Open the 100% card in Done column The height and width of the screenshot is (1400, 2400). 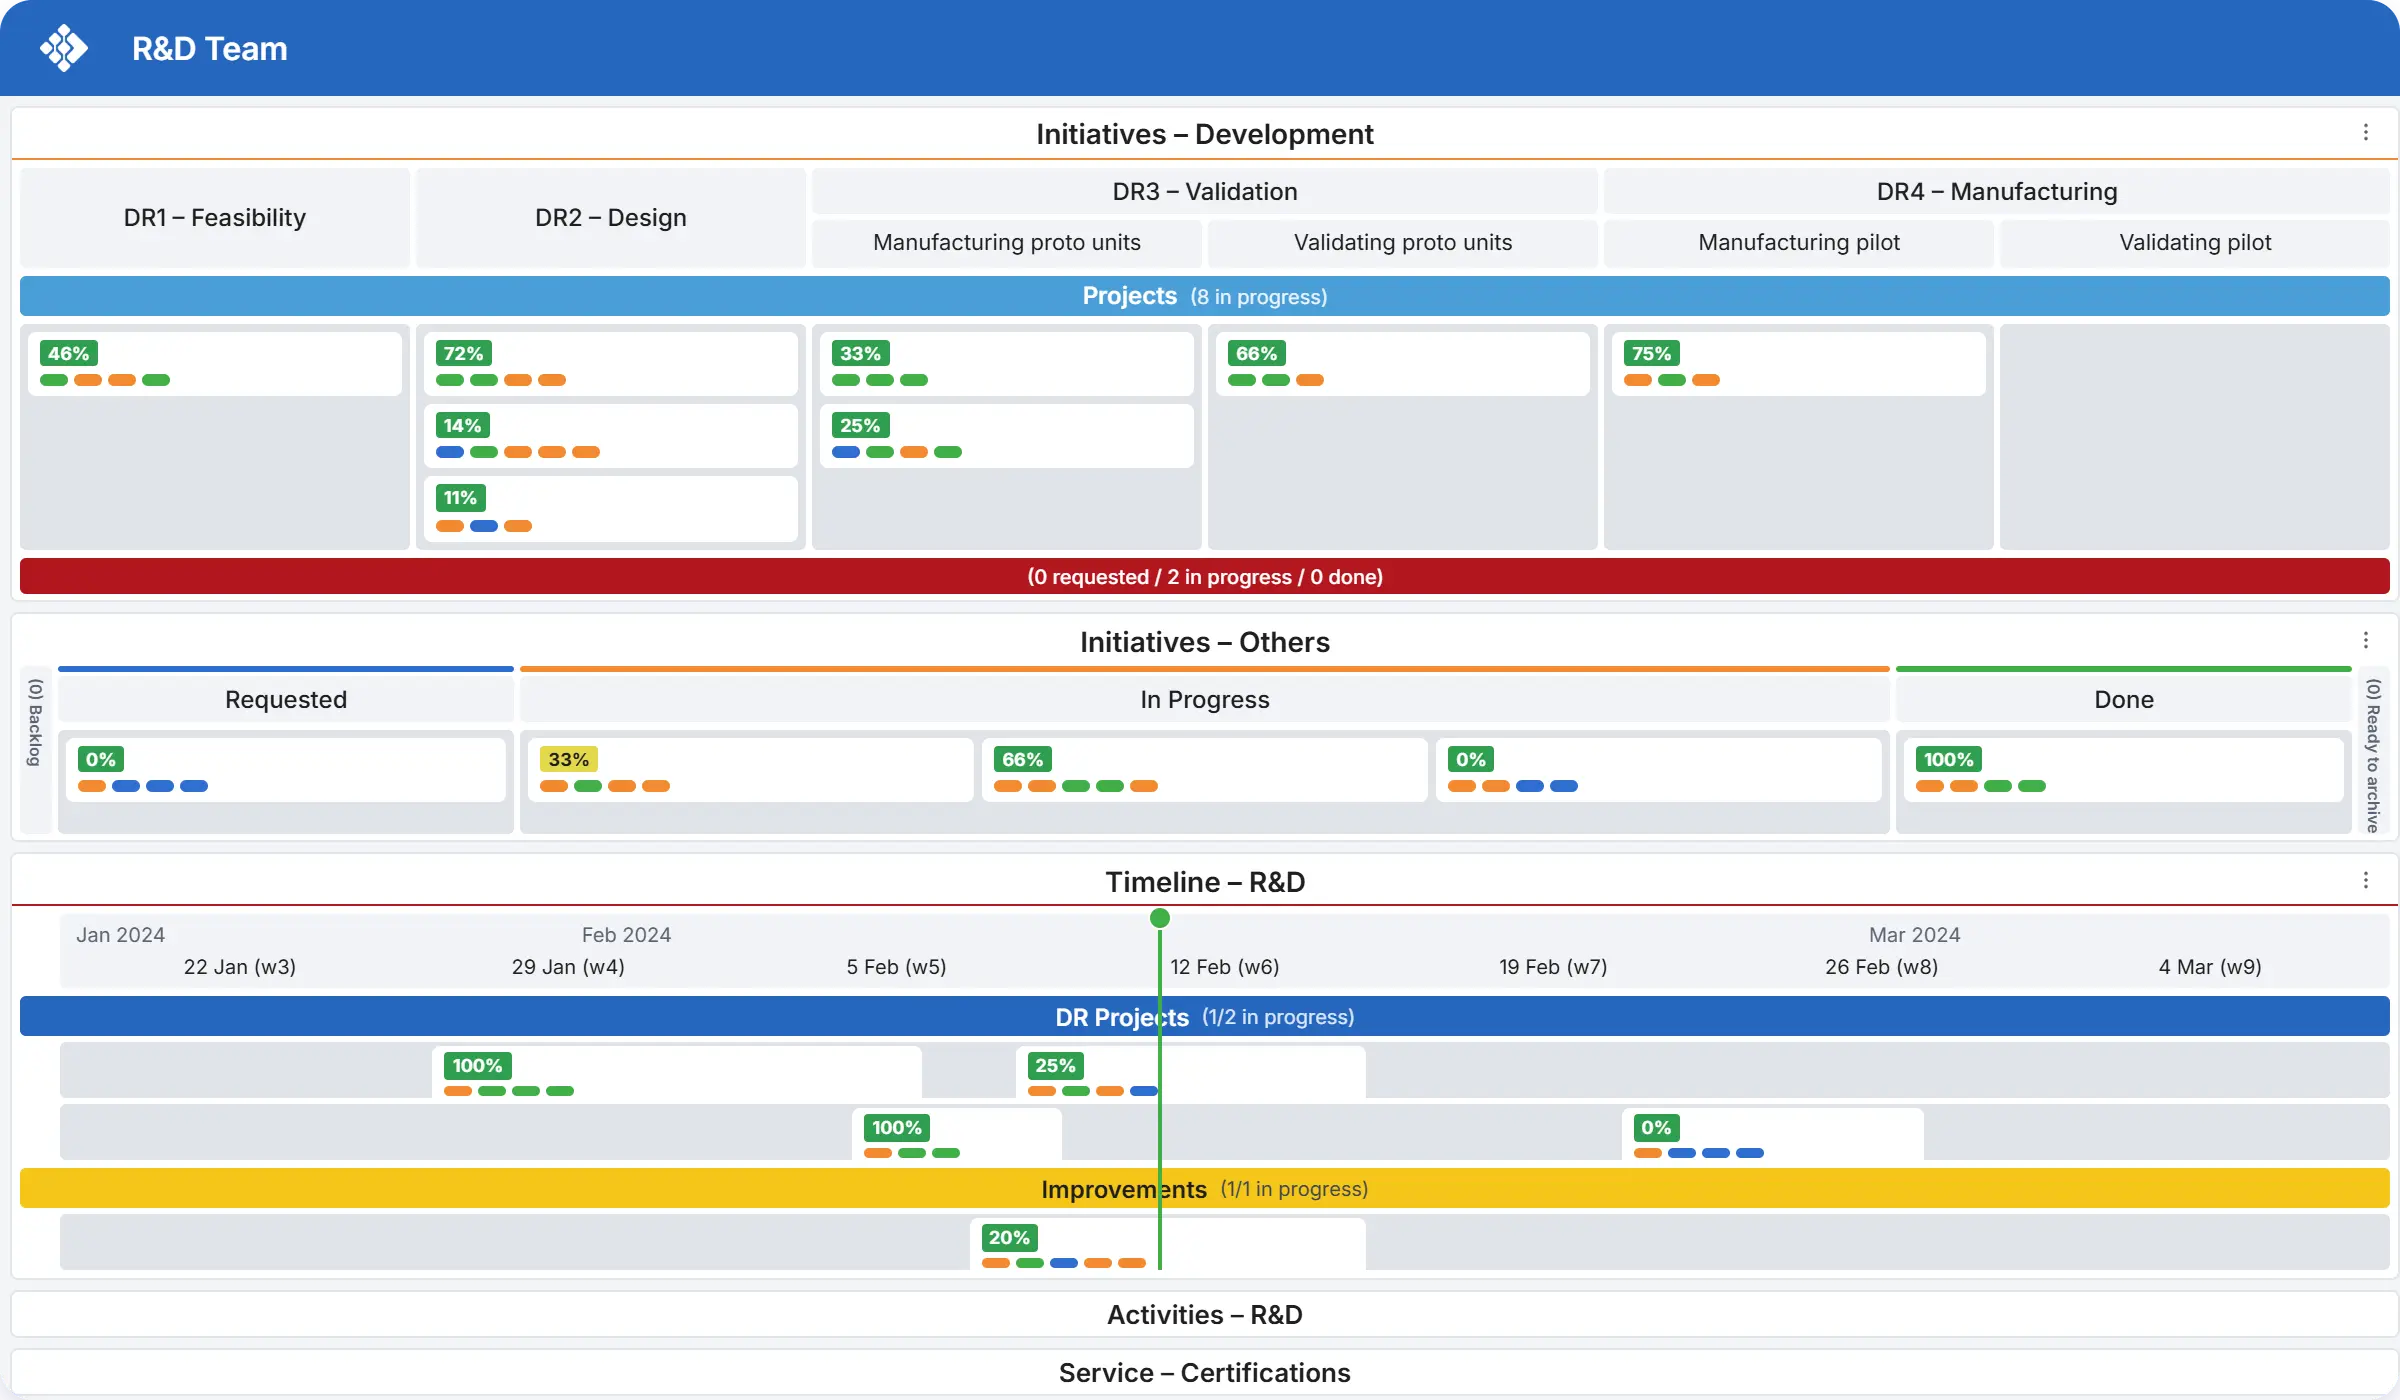click(x=2124, y=770)
